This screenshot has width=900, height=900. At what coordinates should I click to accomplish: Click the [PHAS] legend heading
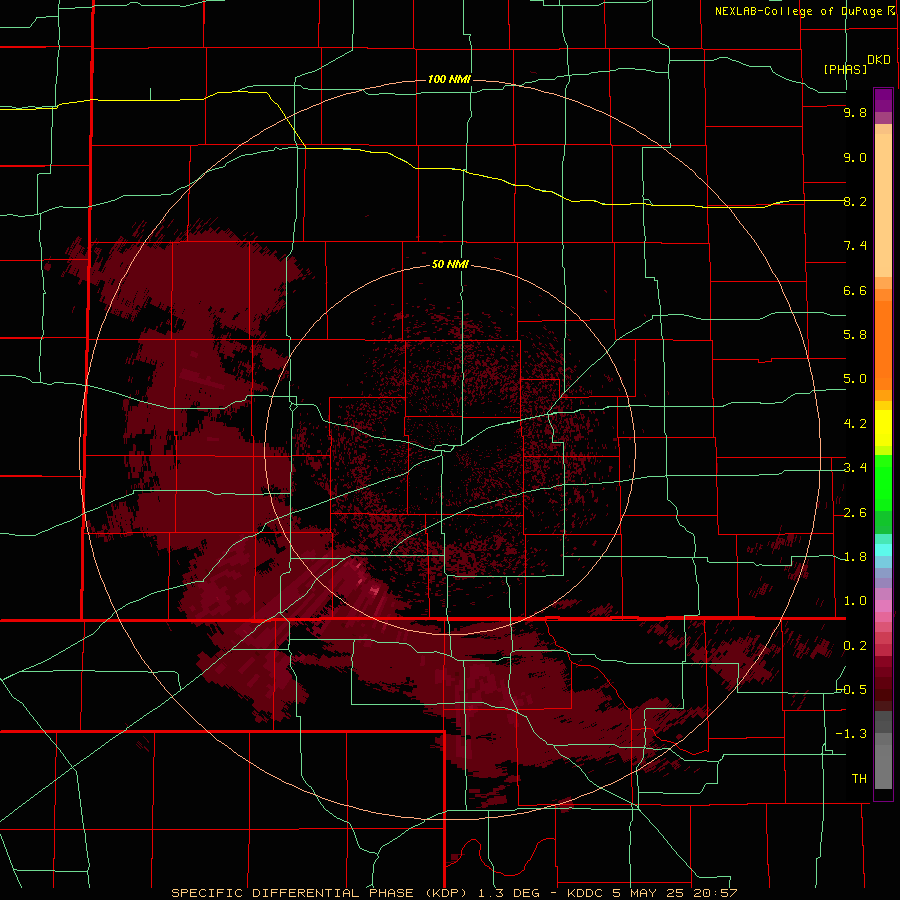[x=845, y=70]
